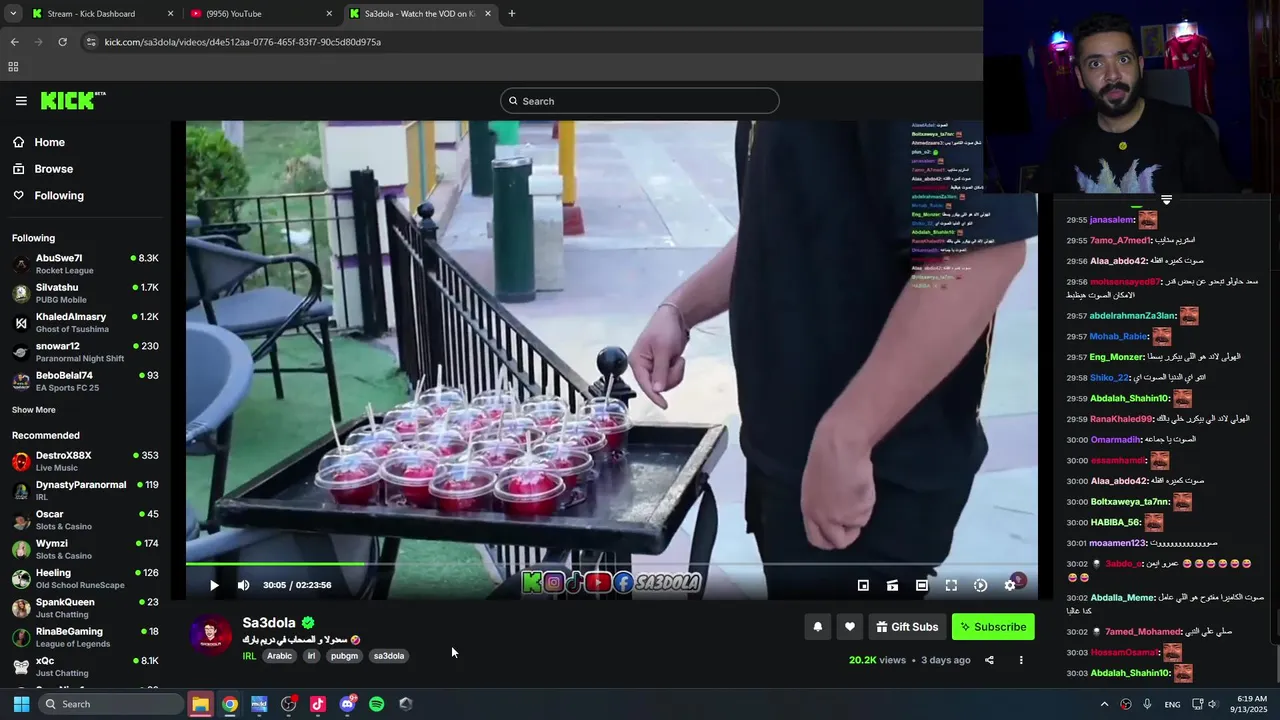Open File Explorer from taskbar
Viewport: 1280px width, 720px height.
[200, 704]
